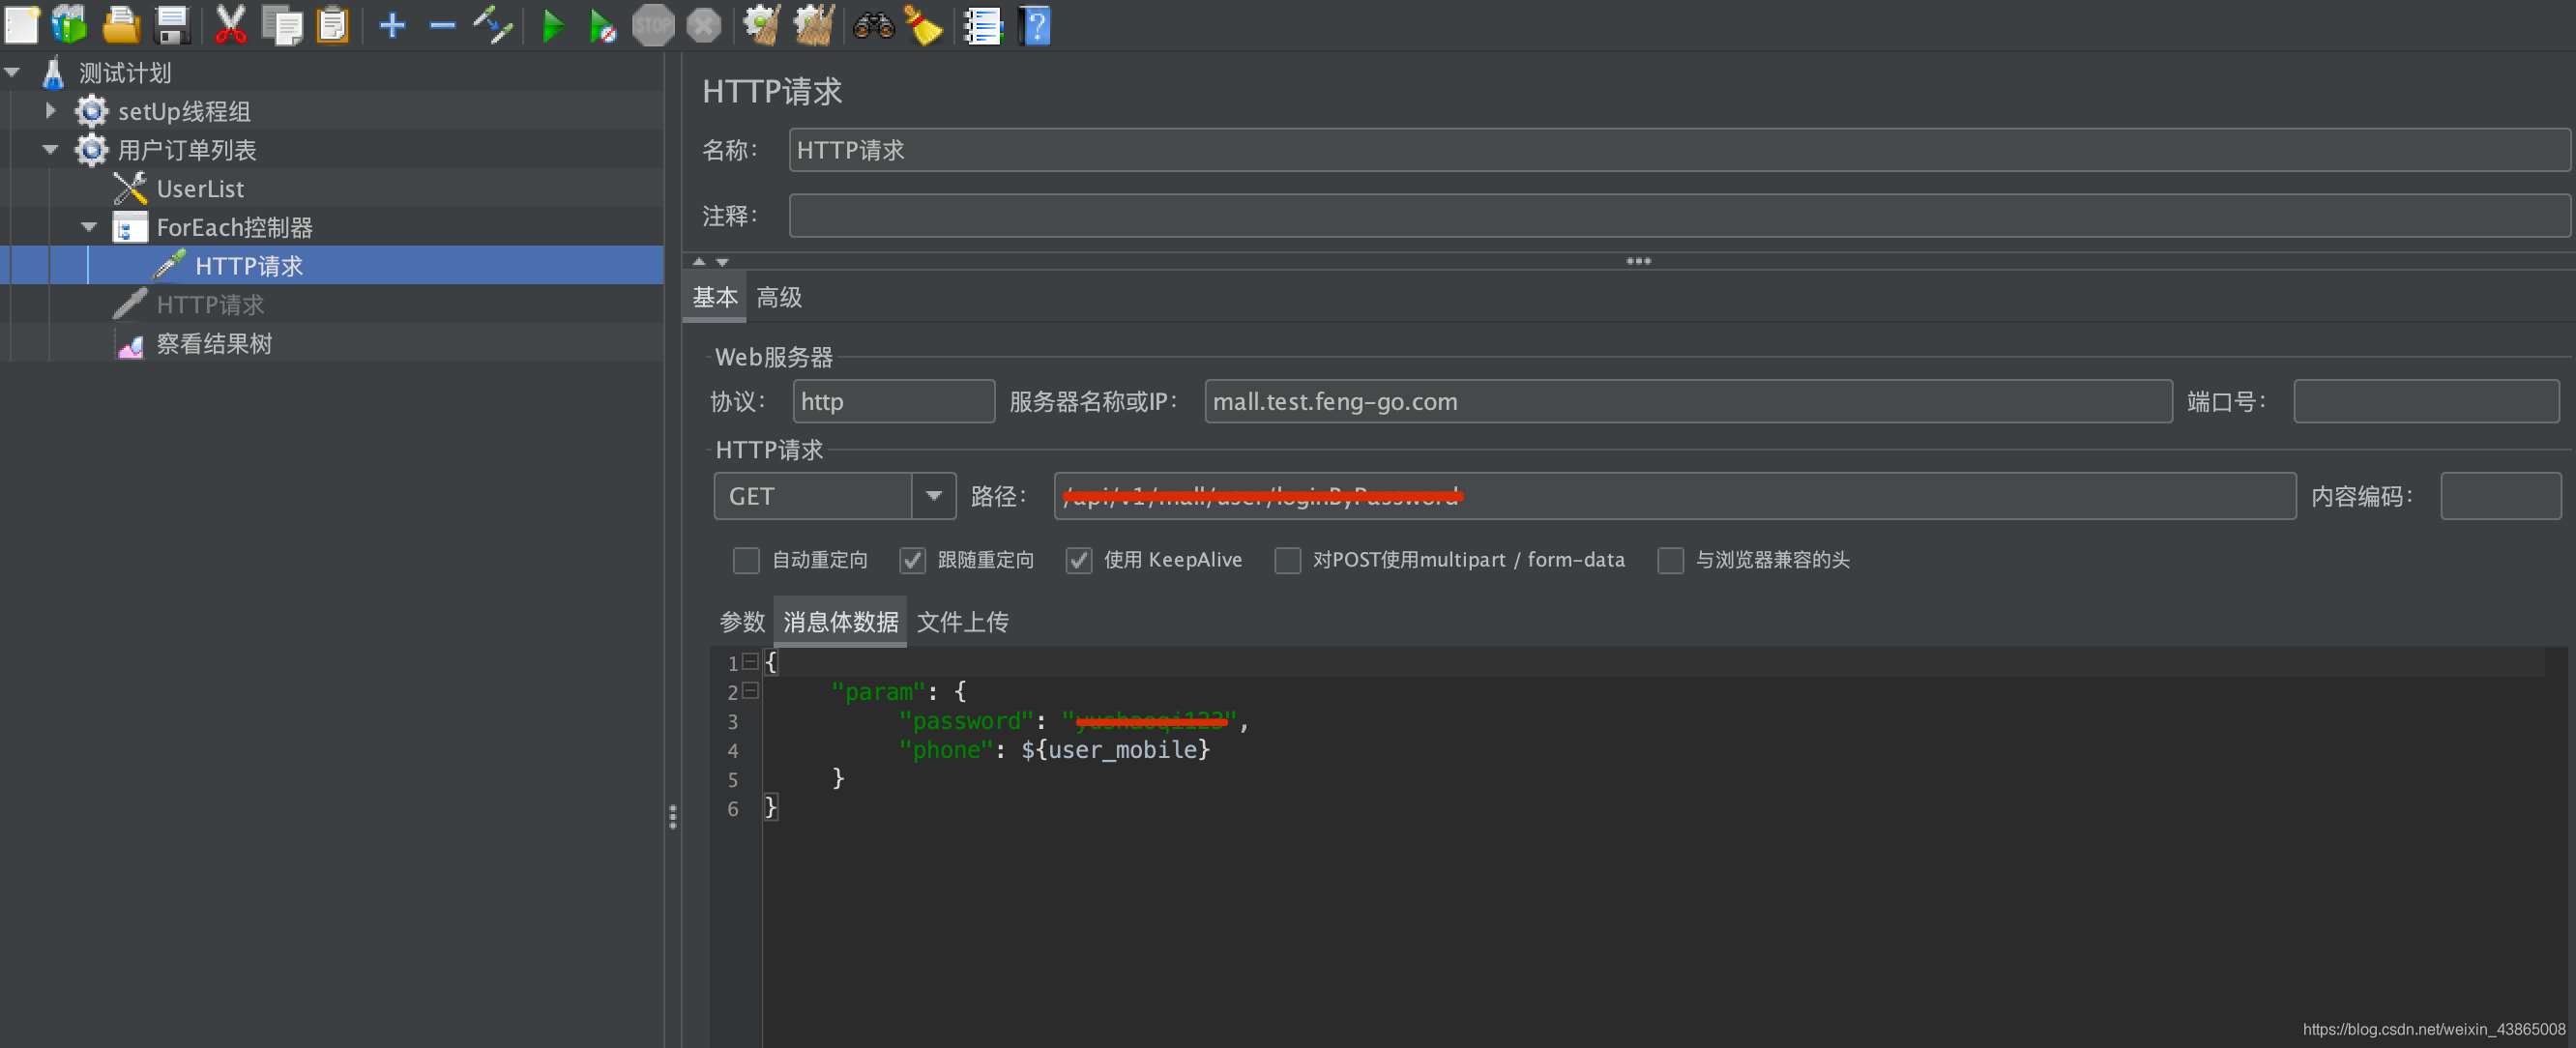The height and width of the screenshot is (1048, 2576).
Task: Uncheck 跟随重定向 checkbox
Action: point(912,560)
